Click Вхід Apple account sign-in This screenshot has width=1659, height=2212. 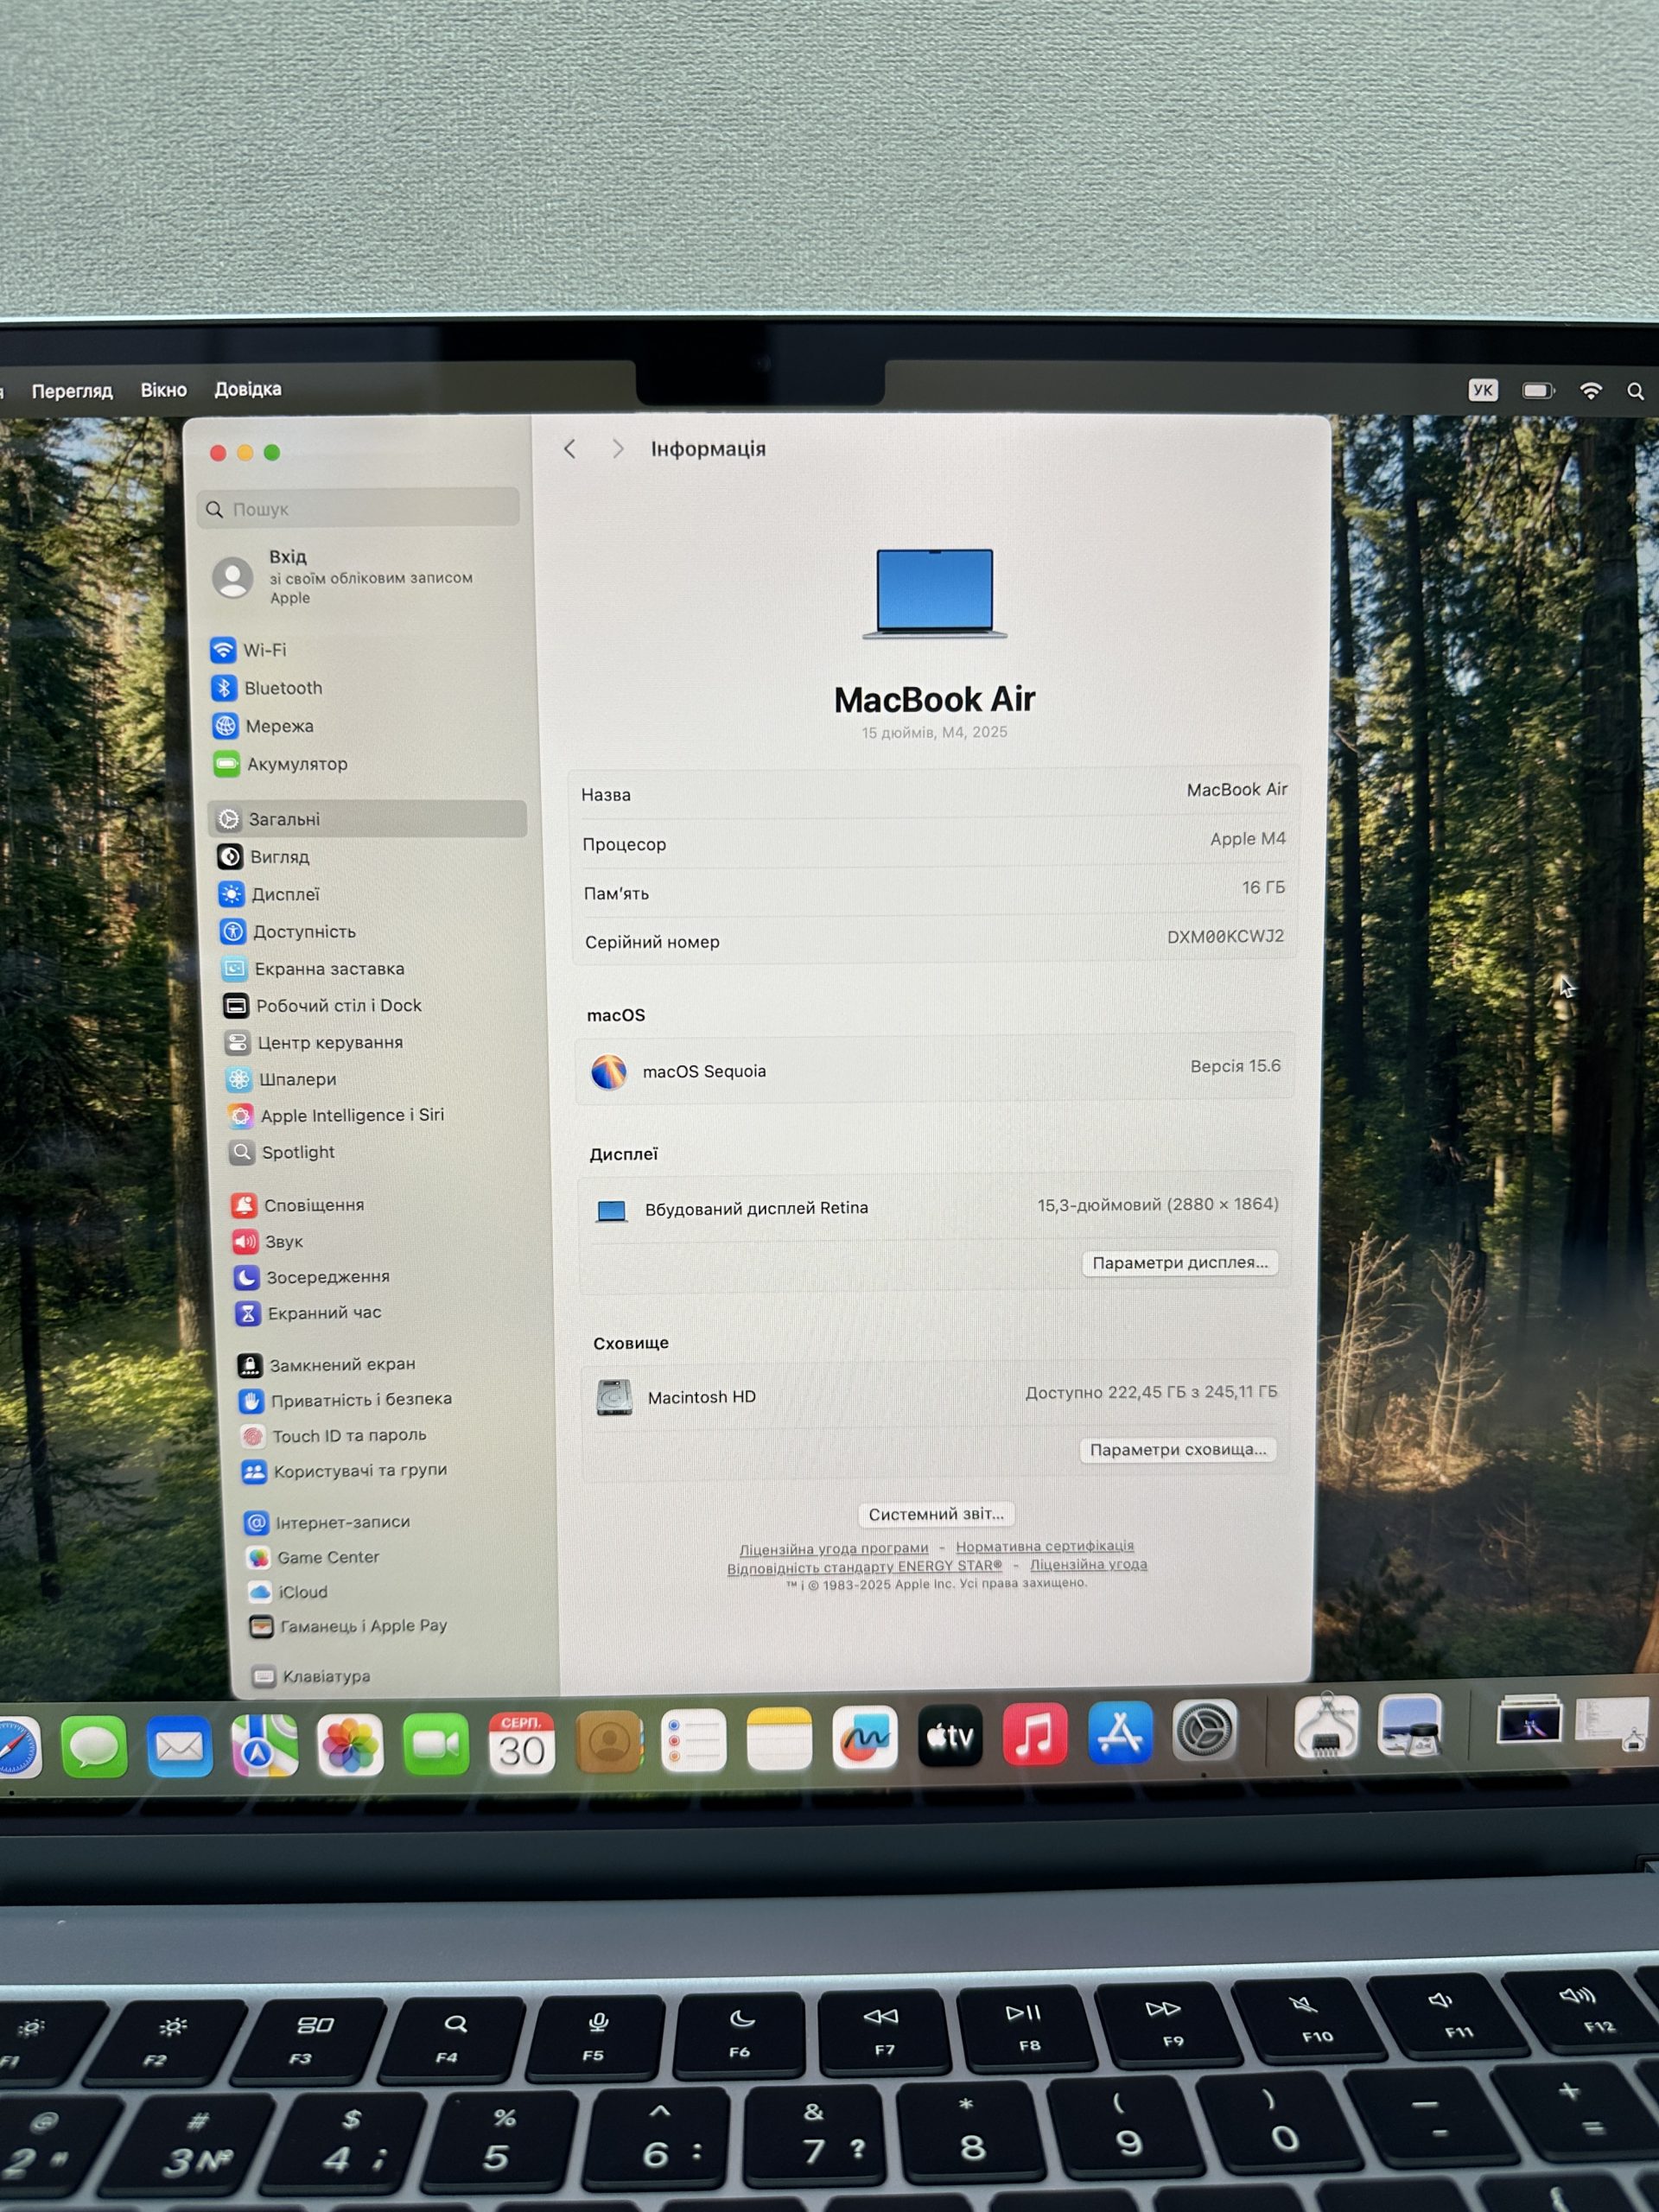[x=345, y=577]
